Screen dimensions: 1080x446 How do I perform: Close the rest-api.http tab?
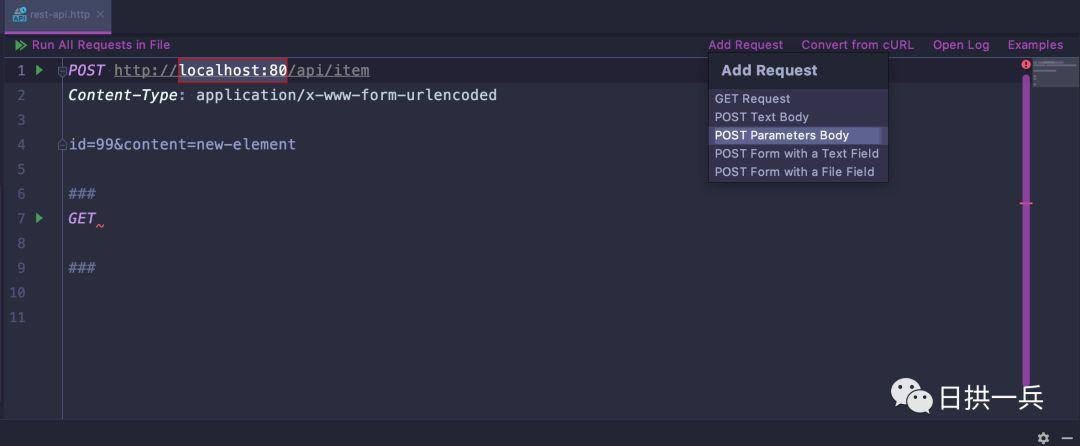pyautogui.click(x=101, y=15)
